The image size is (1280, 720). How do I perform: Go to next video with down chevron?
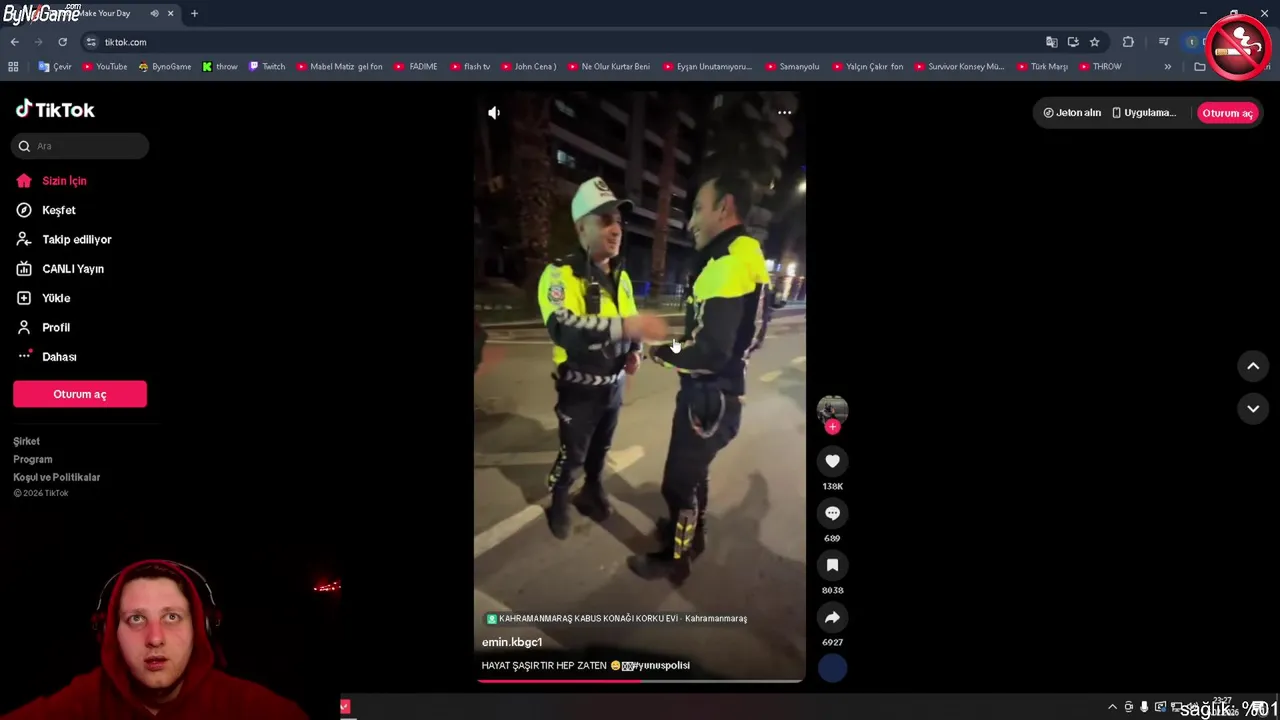tap(1253, 408)
